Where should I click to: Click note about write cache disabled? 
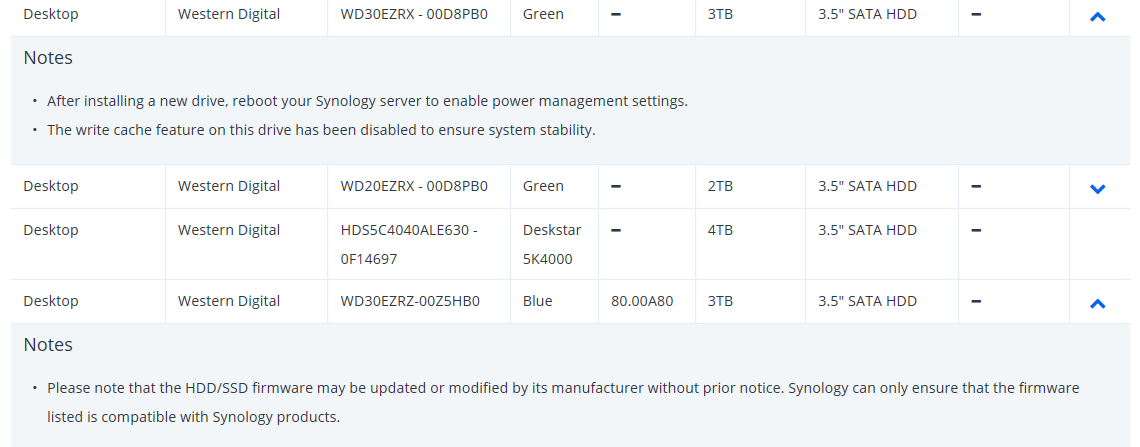coord(321,130)
